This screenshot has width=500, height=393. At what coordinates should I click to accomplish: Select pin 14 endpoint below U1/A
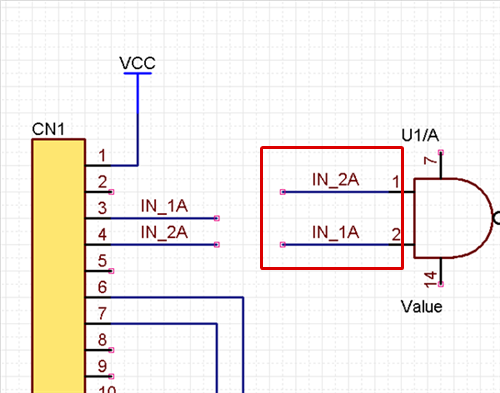pos(441,284)
